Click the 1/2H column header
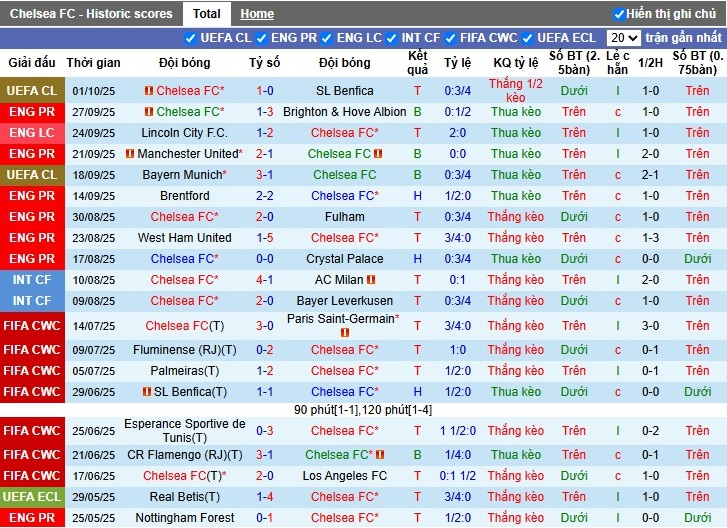727x528 pixels. coord(650,63)
